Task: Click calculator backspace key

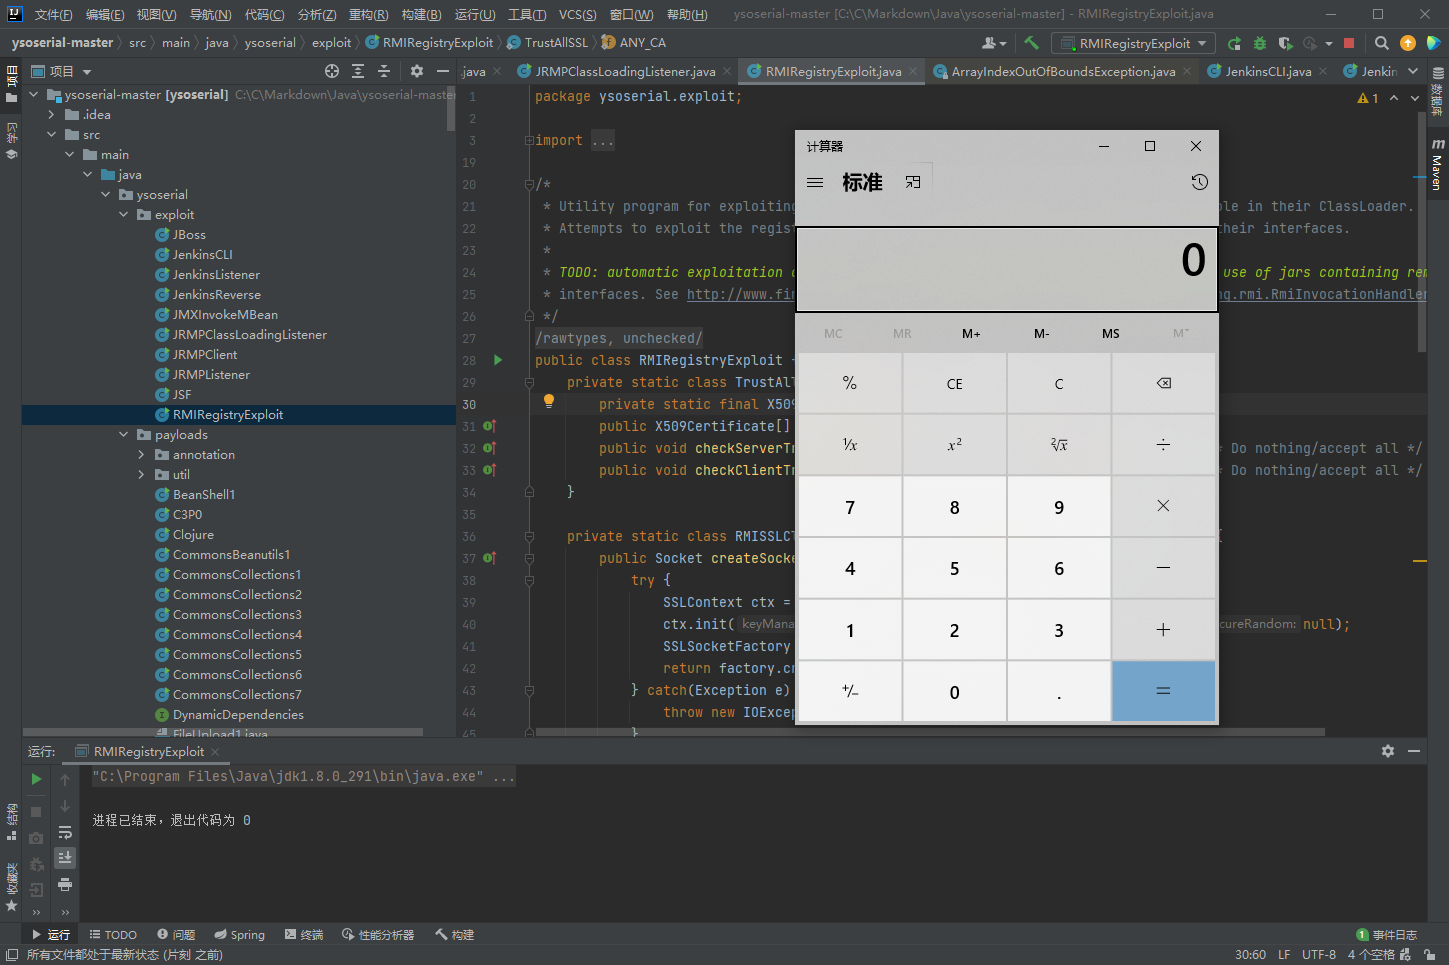Action: (1164, 383)
